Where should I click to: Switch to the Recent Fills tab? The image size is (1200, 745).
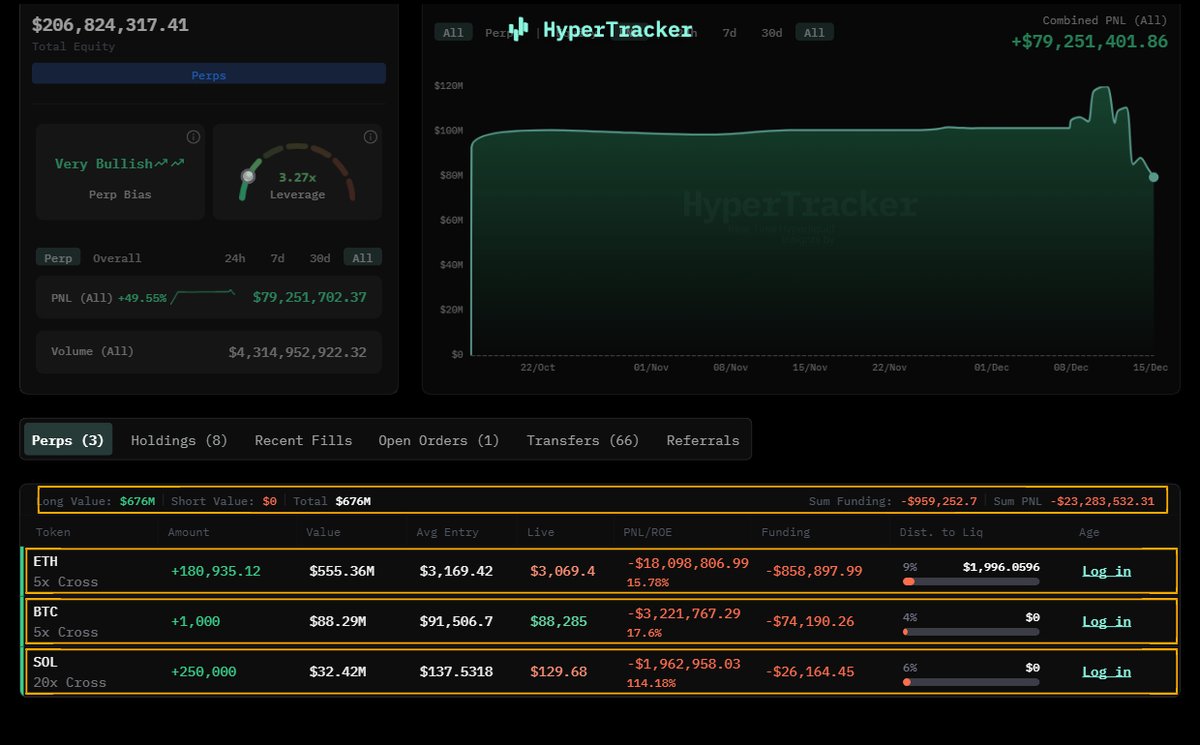303,440
